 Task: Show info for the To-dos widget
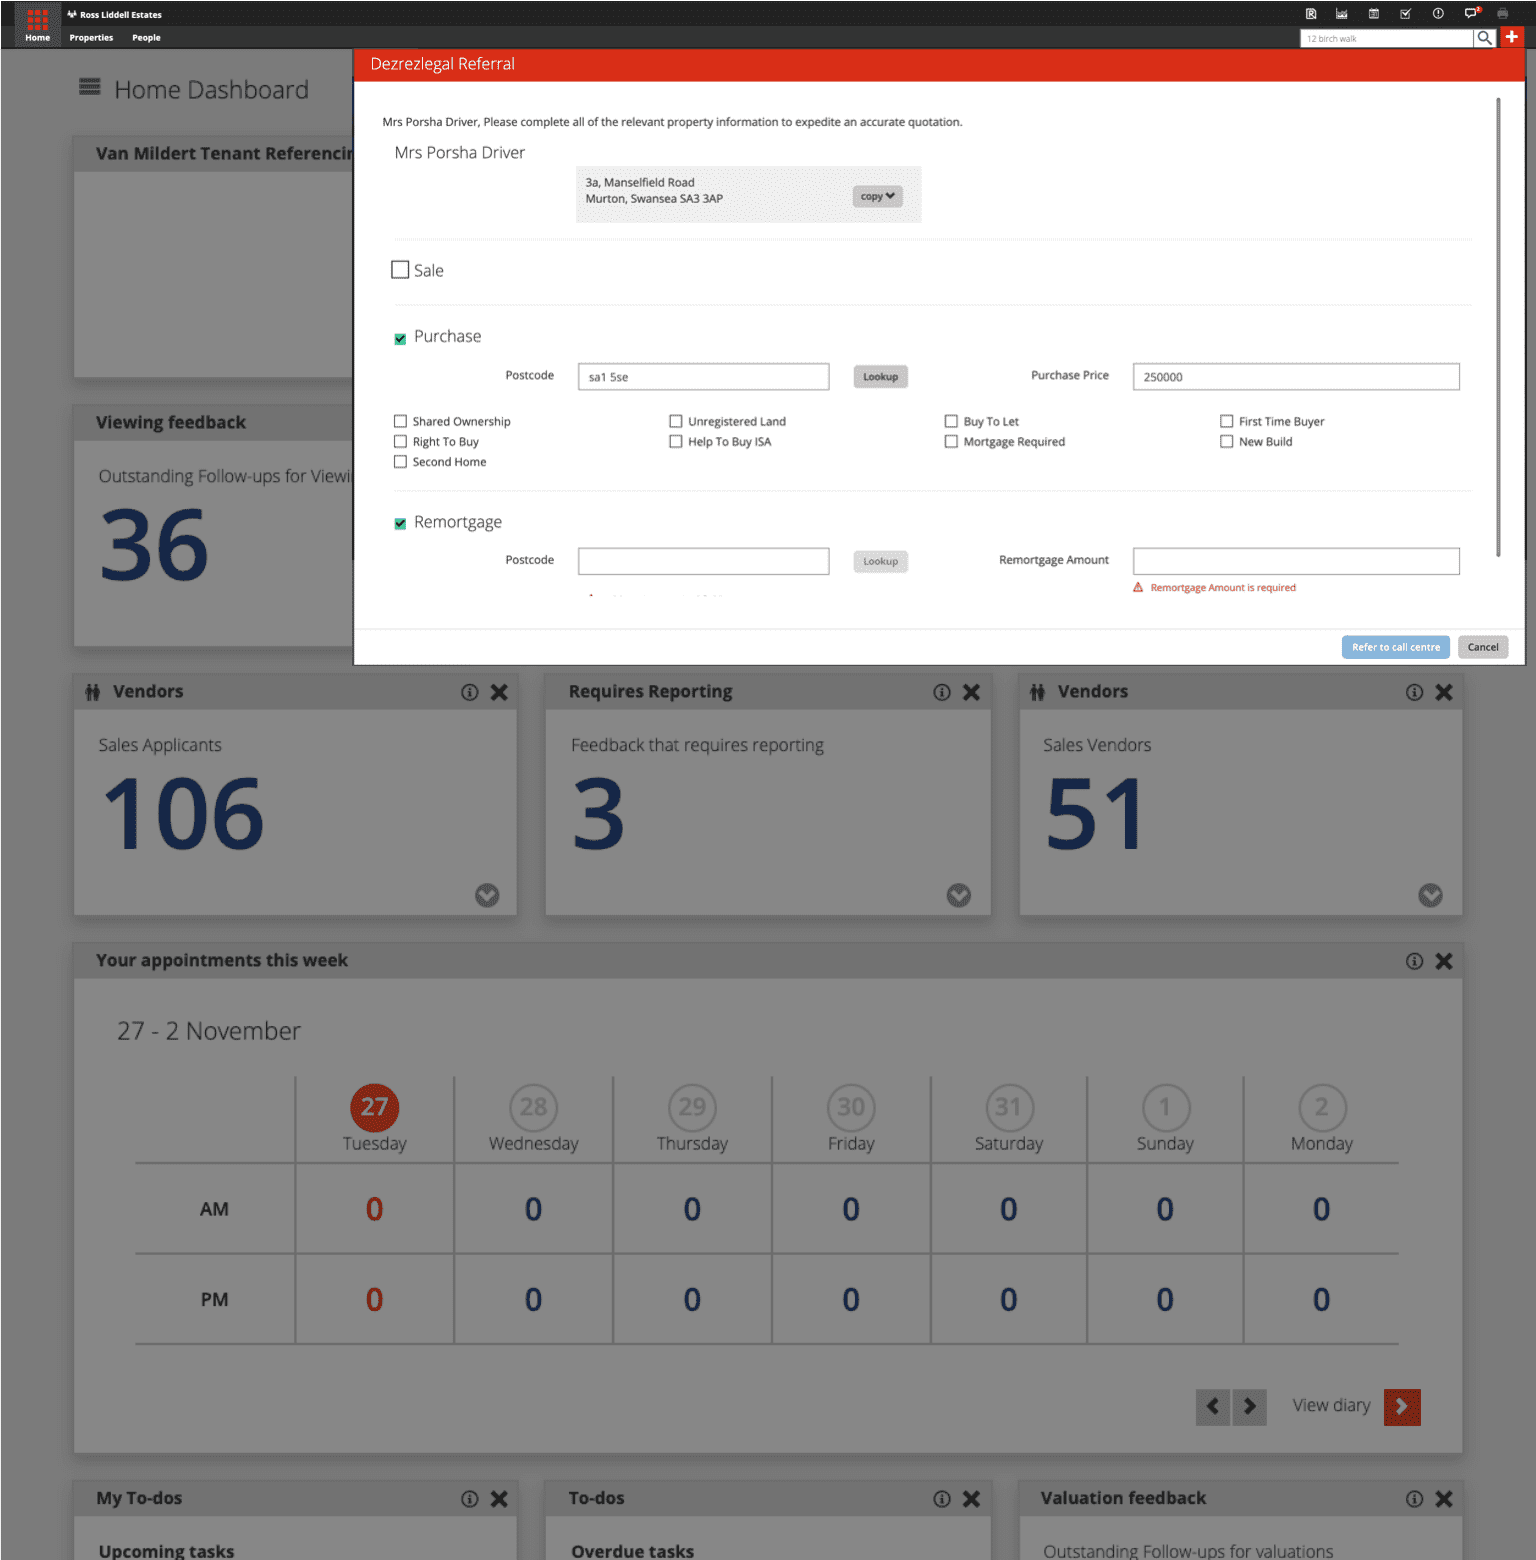tap(942, 1499)
